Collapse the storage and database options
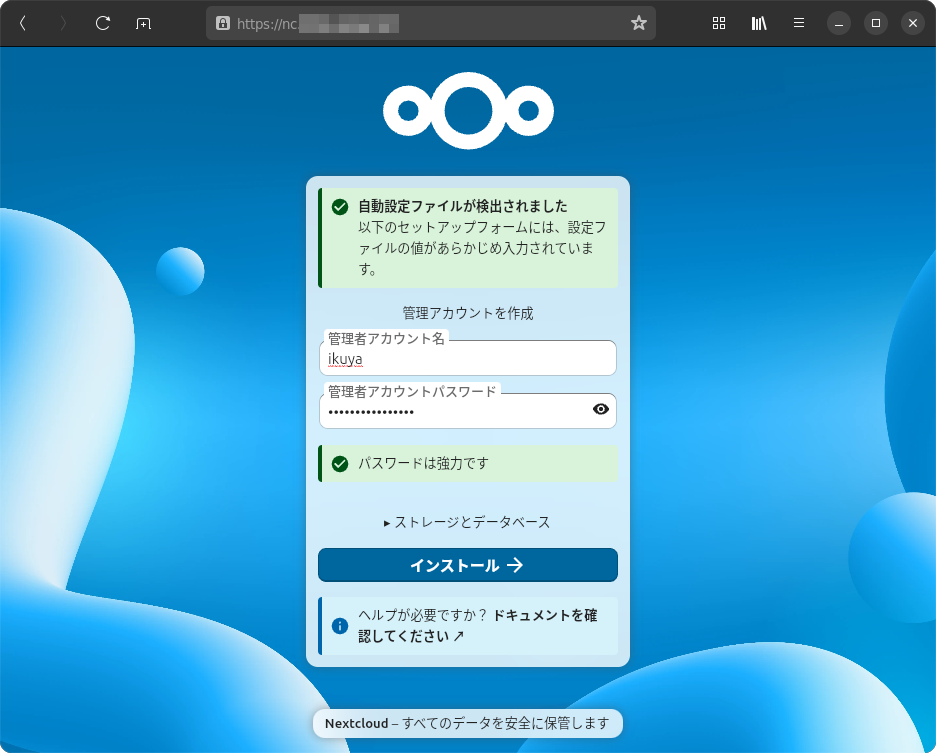Screen dimensions: 936x753 tap(467, 521)
